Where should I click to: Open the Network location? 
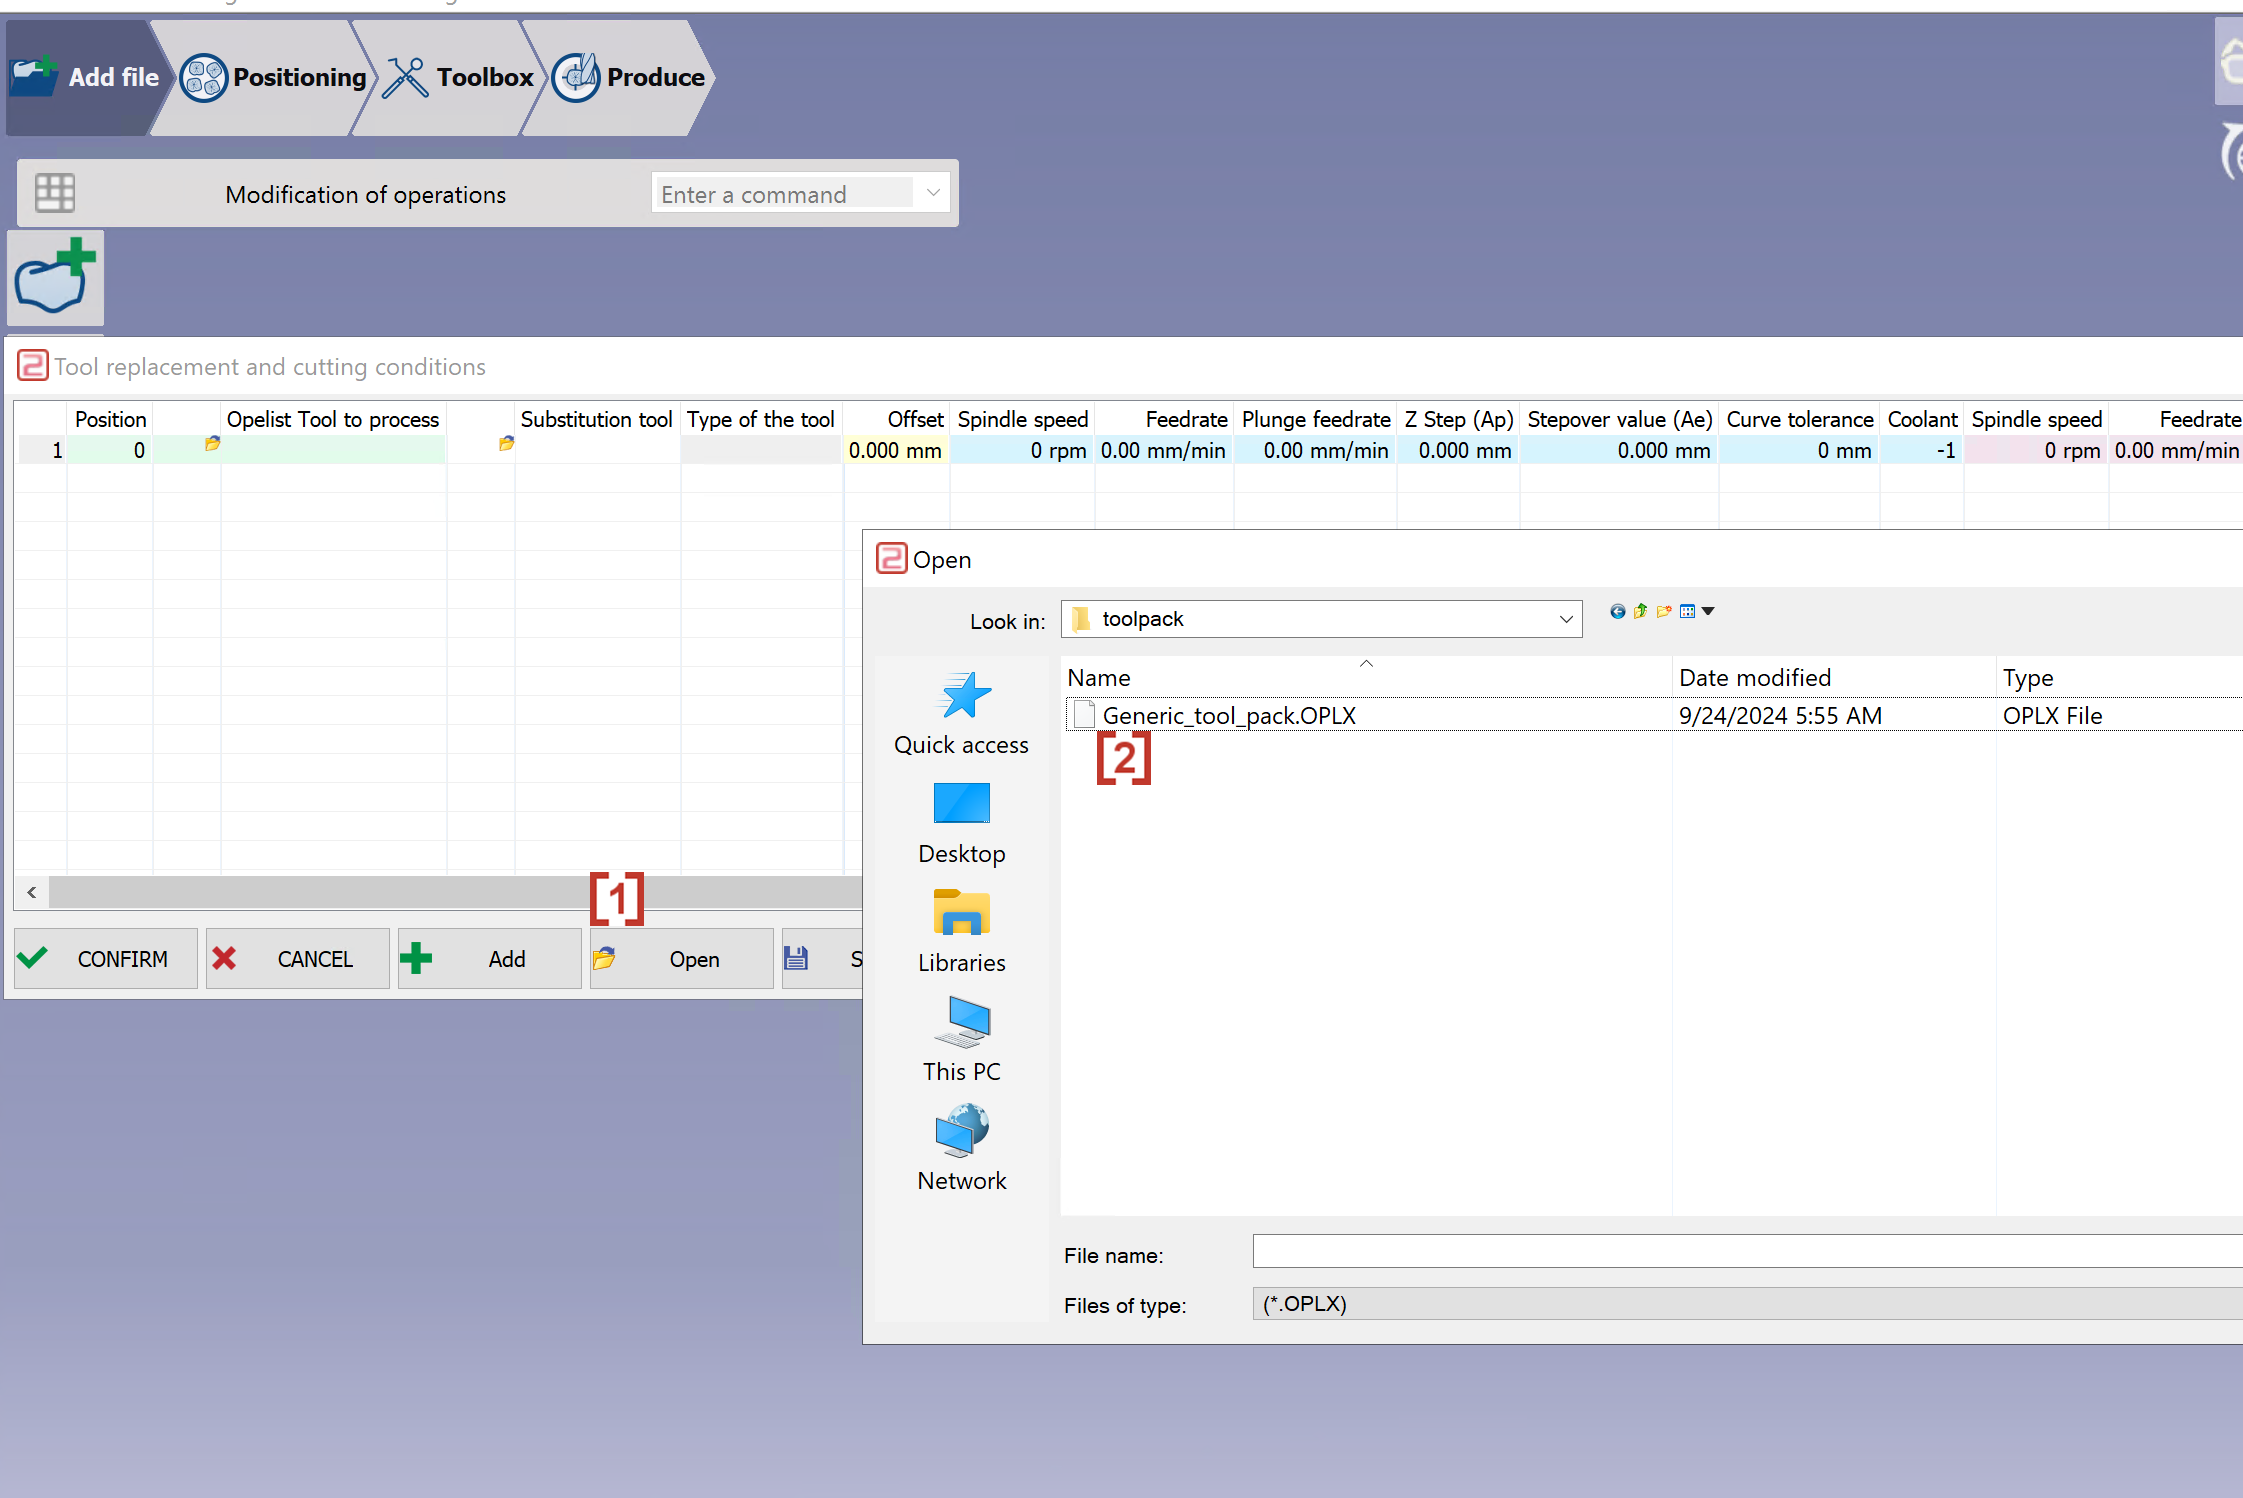pyautogui.click(x=961, y=1148)
